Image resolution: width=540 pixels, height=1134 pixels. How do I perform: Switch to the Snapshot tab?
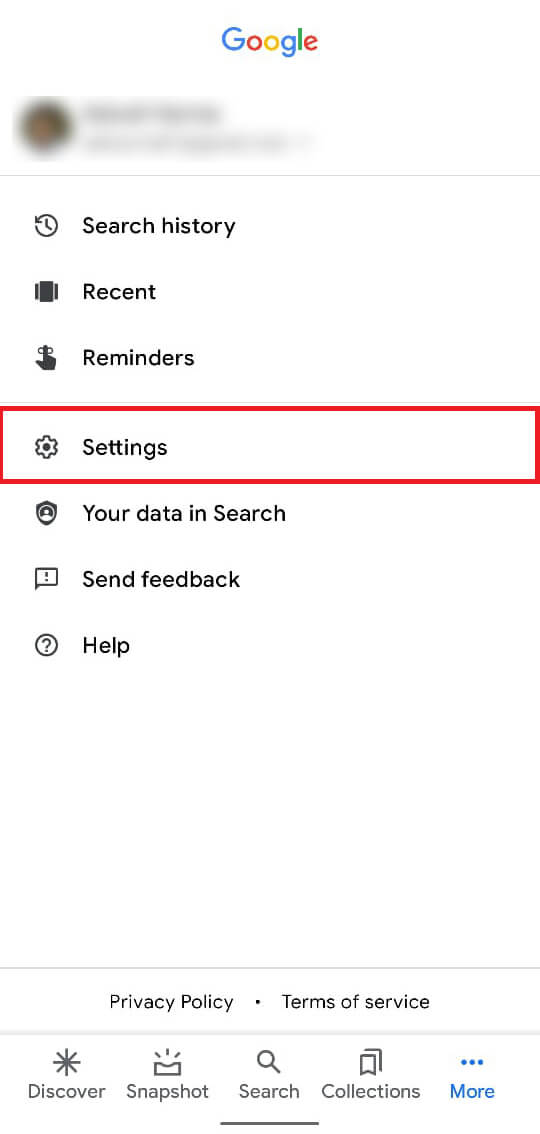168,1075
